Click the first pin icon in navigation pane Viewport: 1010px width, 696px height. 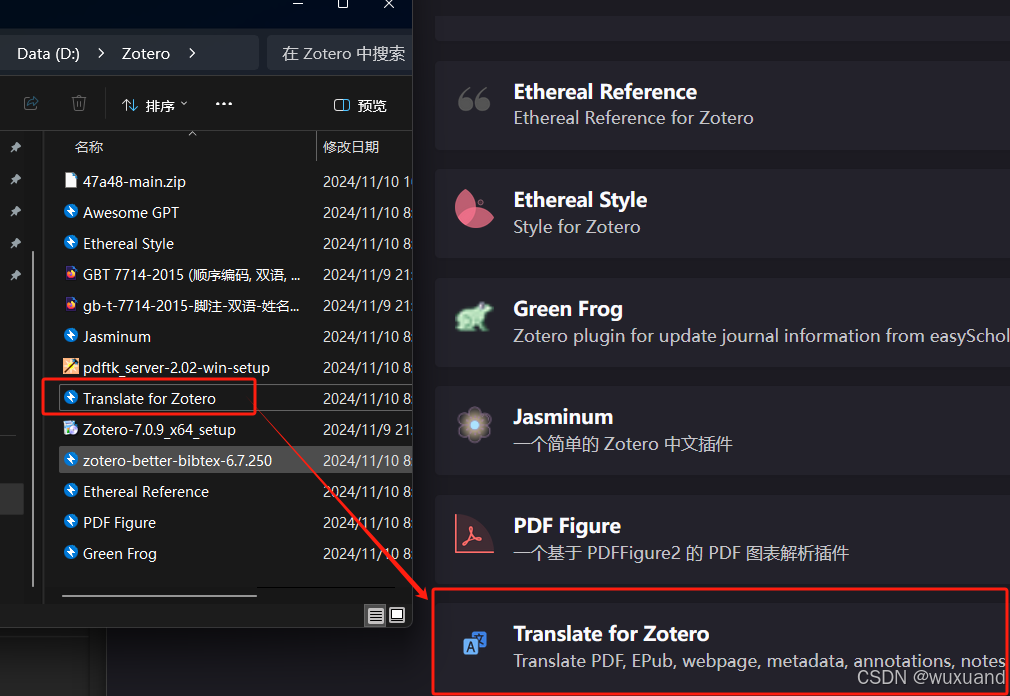pyautogui.click(x=15, y=147)
